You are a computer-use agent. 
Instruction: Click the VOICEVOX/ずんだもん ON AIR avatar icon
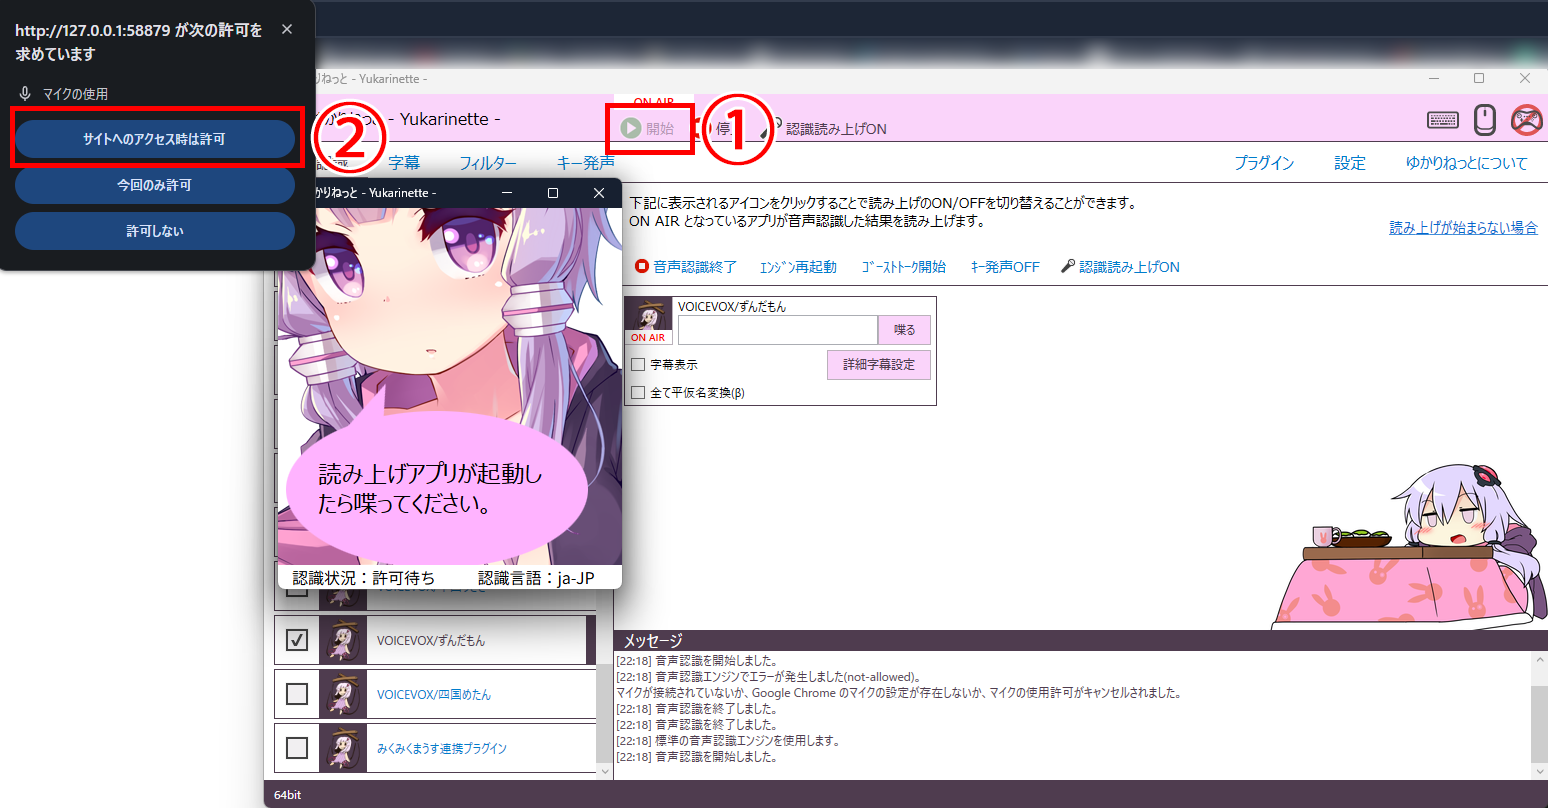[x=648, y=321]
